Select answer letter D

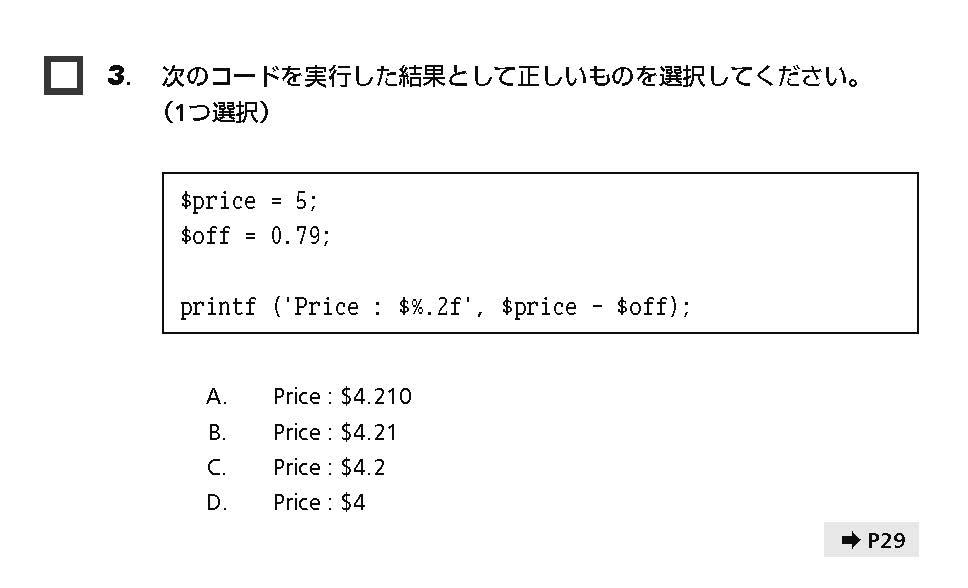coord(217,503)
